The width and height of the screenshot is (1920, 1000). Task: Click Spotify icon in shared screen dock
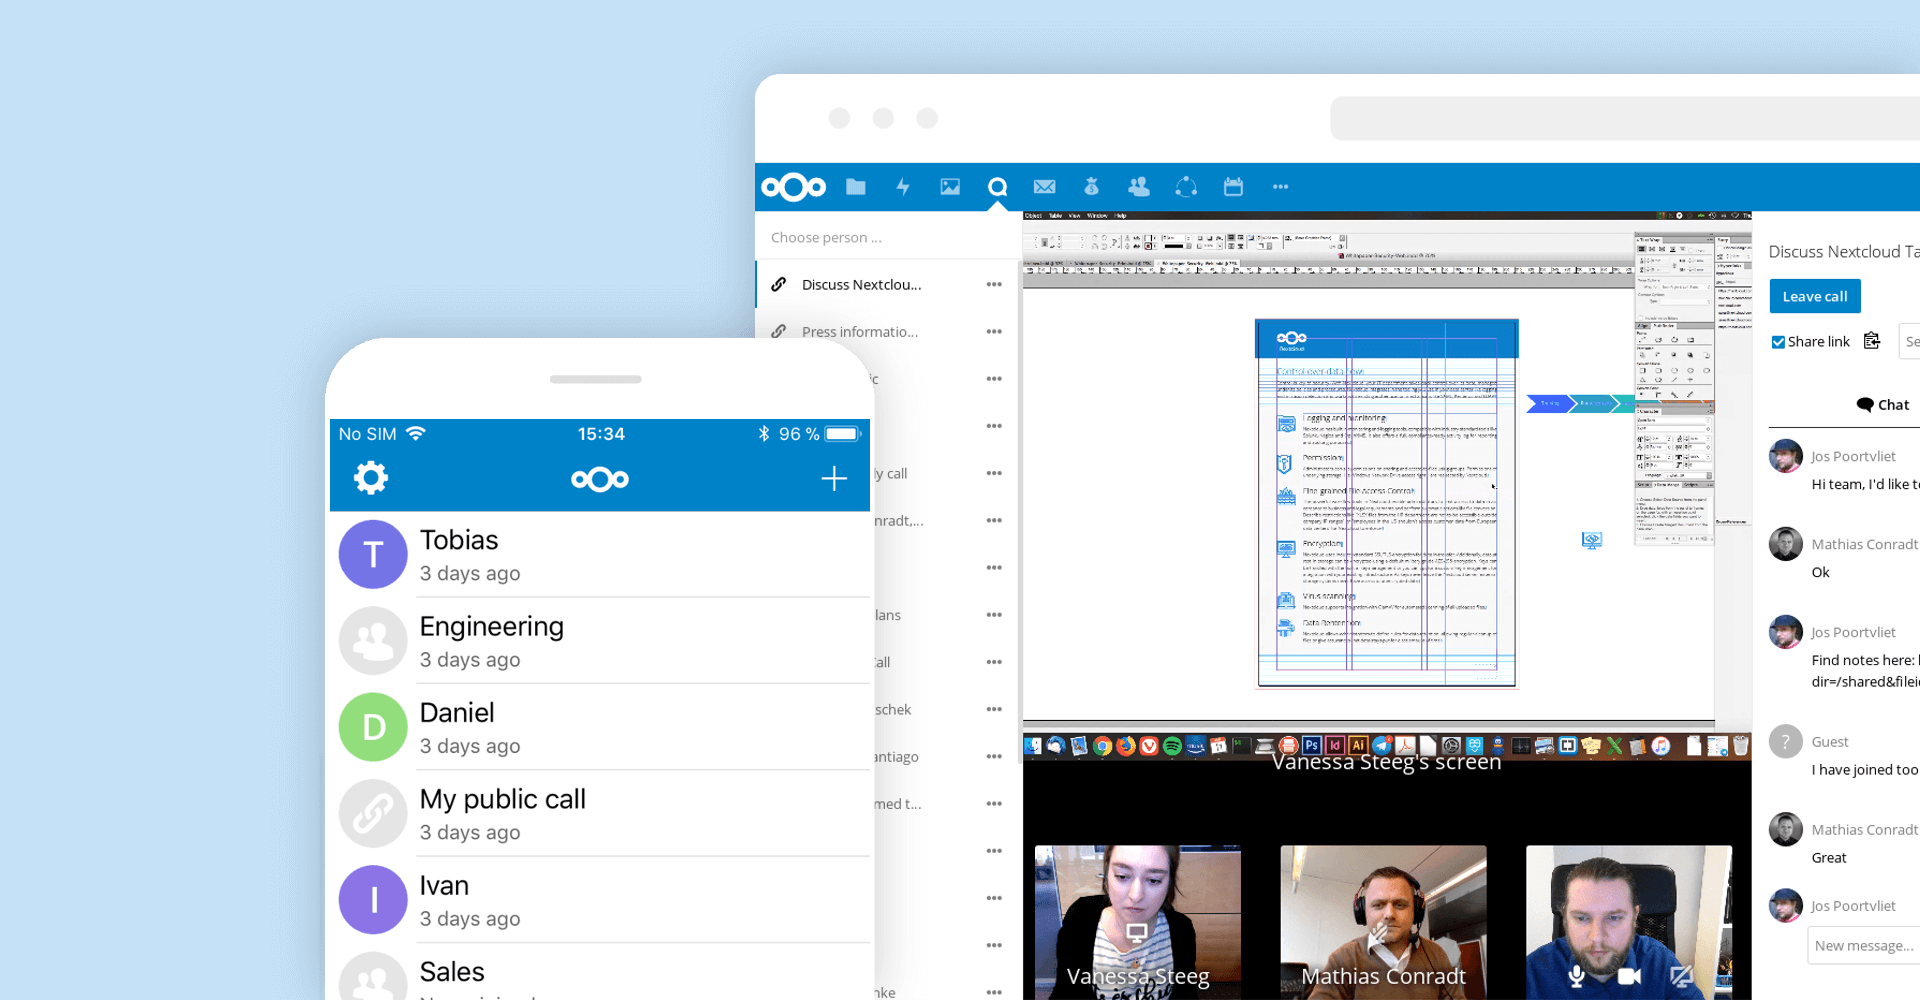point(1172,746)
